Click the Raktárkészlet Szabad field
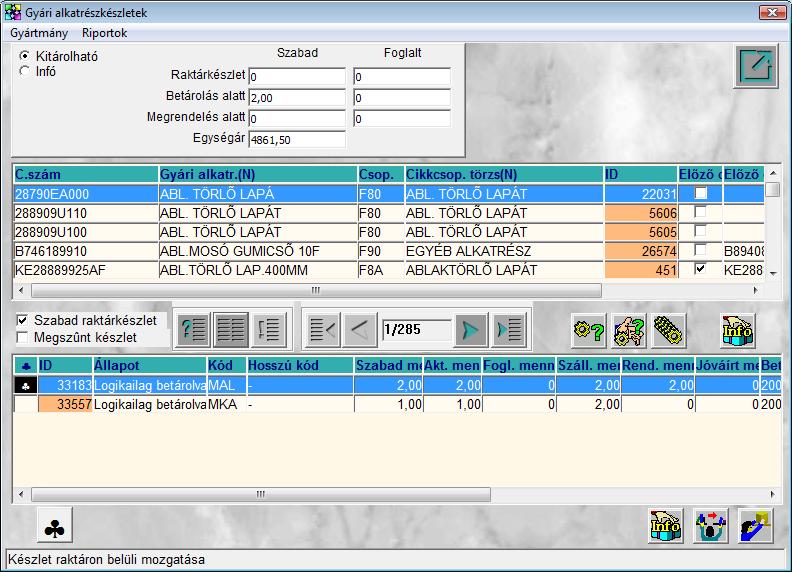 pyautogui.click(x=297, y=76)
